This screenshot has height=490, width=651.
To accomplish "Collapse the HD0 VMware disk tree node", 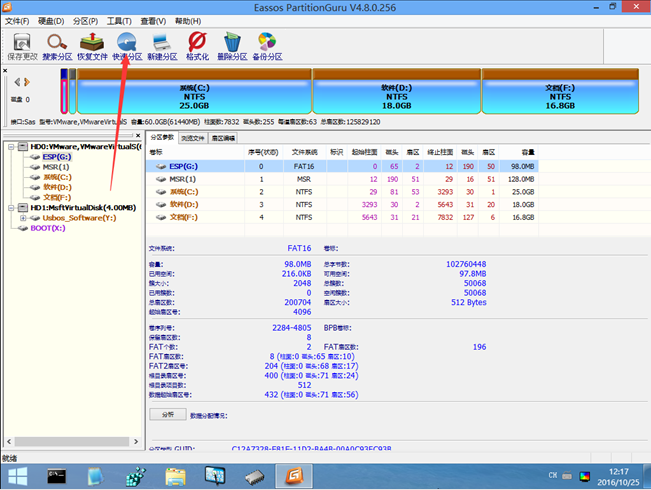I will click(x=11, y=147).
